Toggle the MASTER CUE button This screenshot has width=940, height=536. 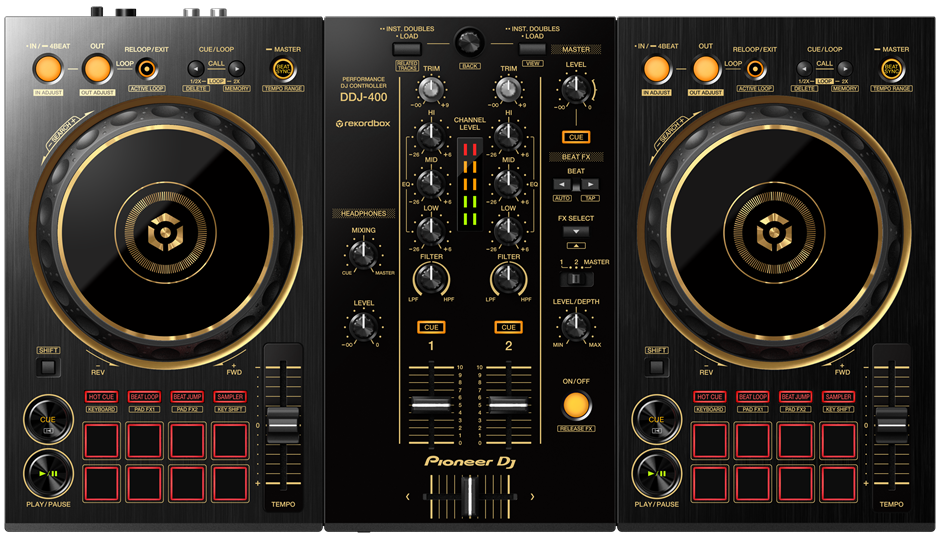pos(576,137)
